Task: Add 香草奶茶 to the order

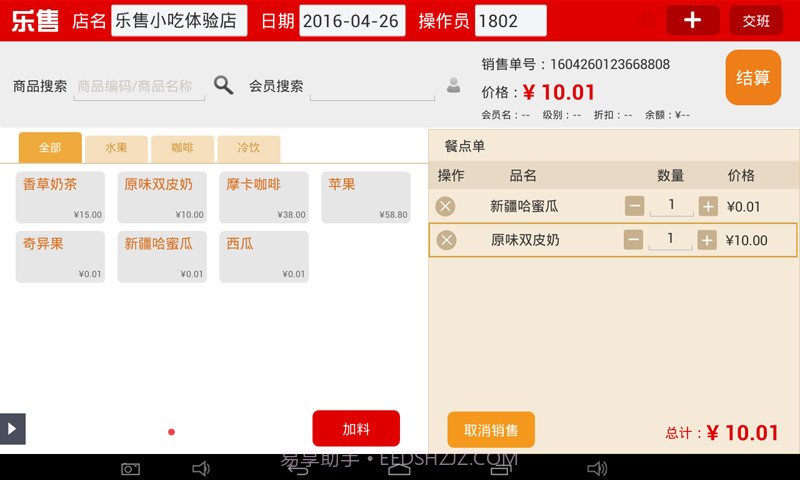Action: [x=60, y=197]
